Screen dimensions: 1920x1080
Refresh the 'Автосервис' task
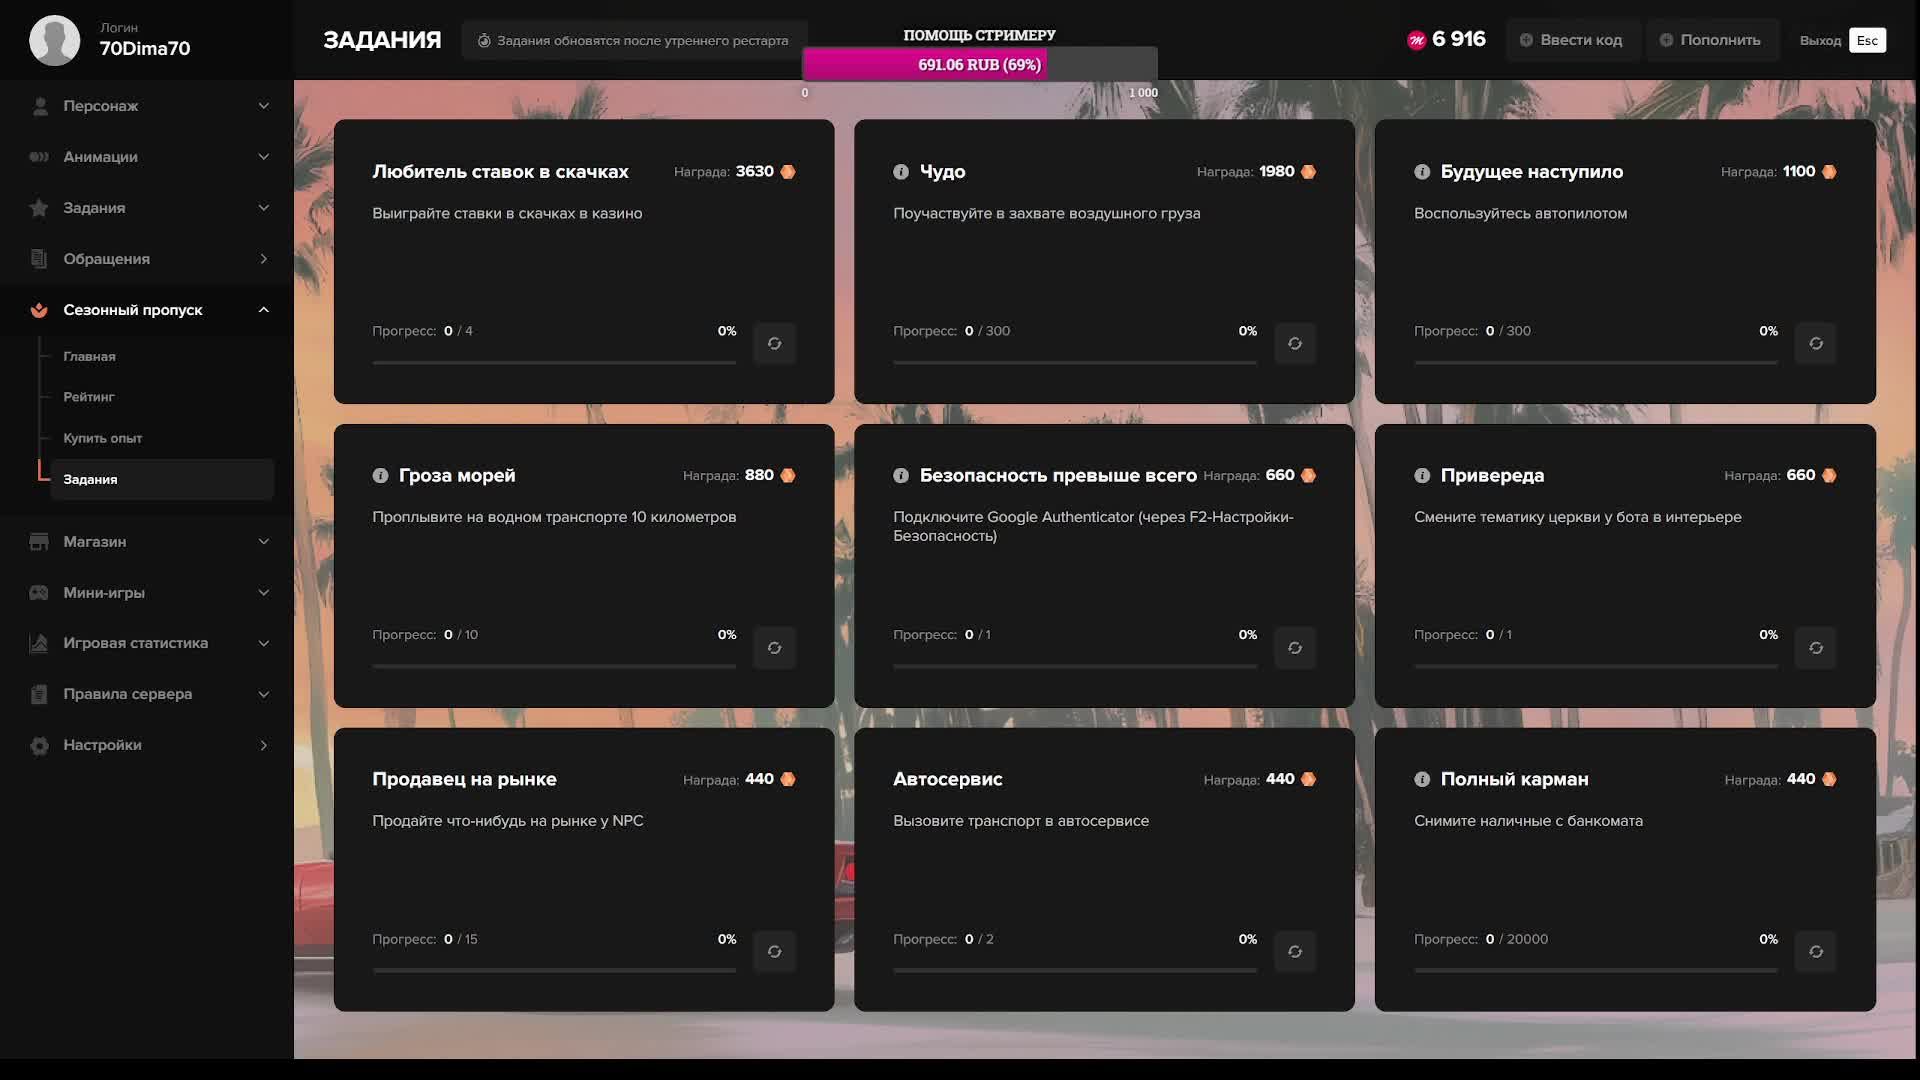tap(1295, 952)
